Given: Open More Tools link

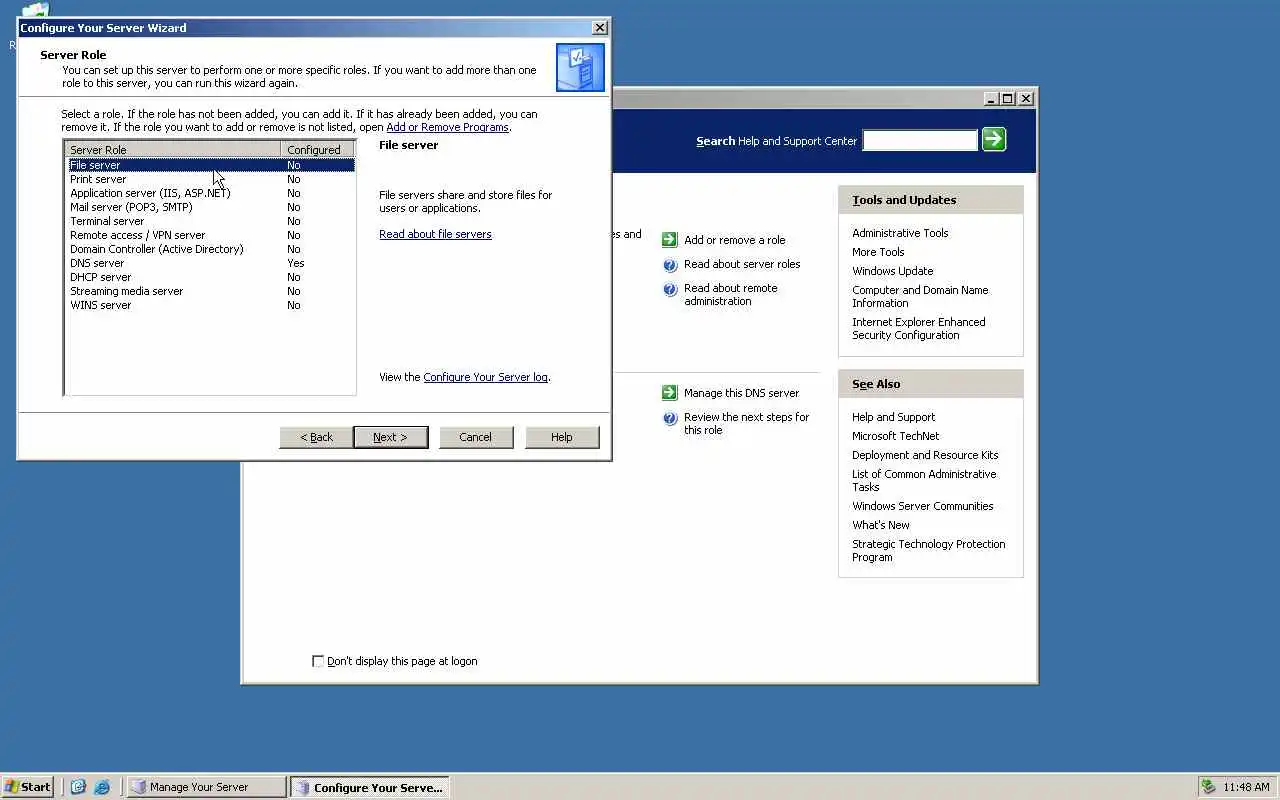Looking at the screenshot, I should coord(878,252).
